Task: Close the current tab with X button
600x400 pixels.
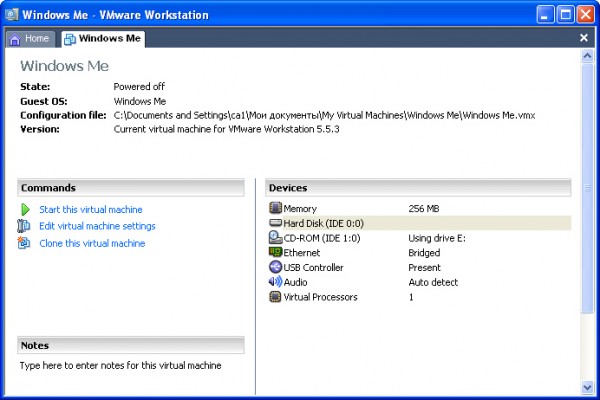Action: (584, 38)
